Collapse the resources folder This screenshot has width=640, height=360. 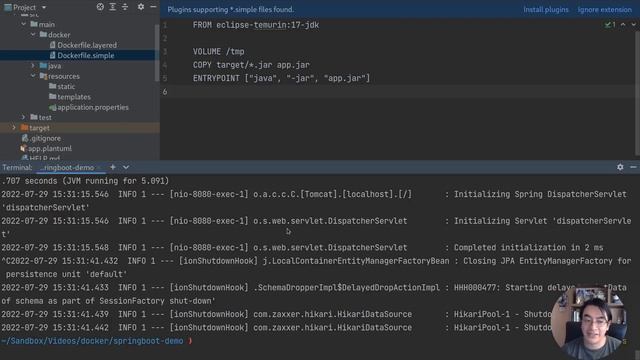[33, 76]
